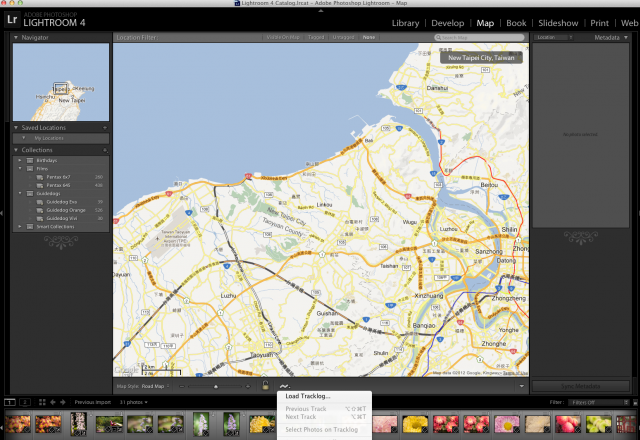This screenshot has width=640, height=440.
Task: Open second window display 2
Action: (25, 402)
